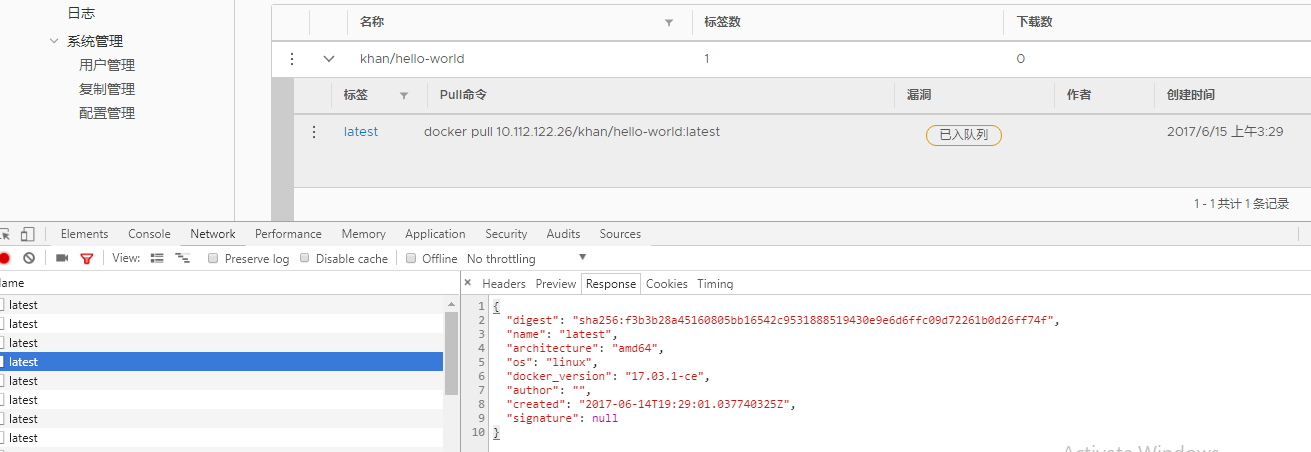Toggle the overview waterfall view icon
The height and width of the screenshot is (452, 1311).
[x=182, y=258]
